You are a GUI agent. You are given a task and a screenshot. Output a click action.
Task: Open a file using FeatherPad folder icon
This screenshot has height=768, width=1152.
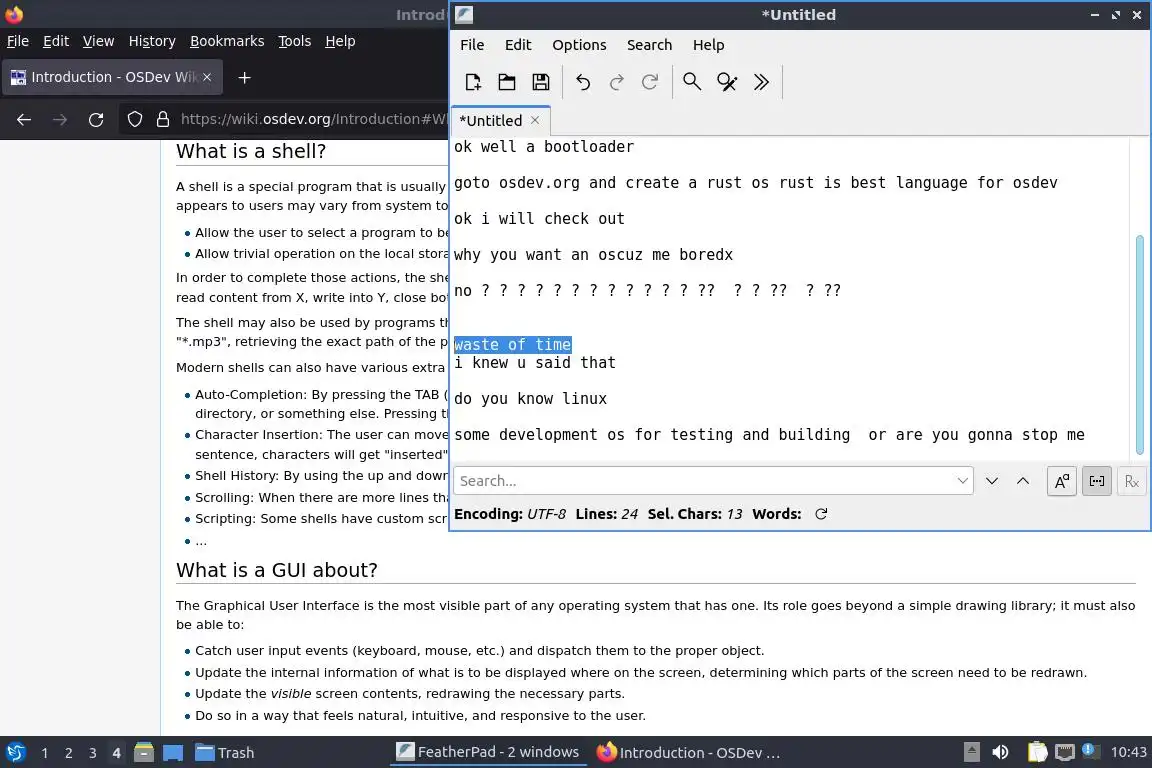(x=507, y=82)
